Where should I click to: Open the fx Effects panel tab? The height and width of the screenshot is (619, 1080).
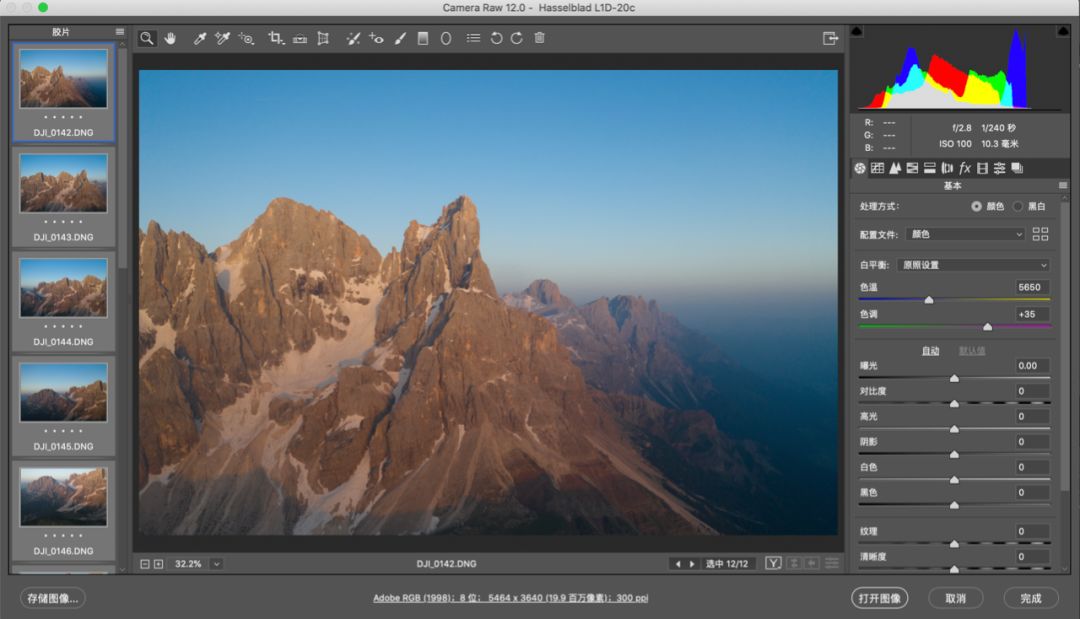coord(965,168)
